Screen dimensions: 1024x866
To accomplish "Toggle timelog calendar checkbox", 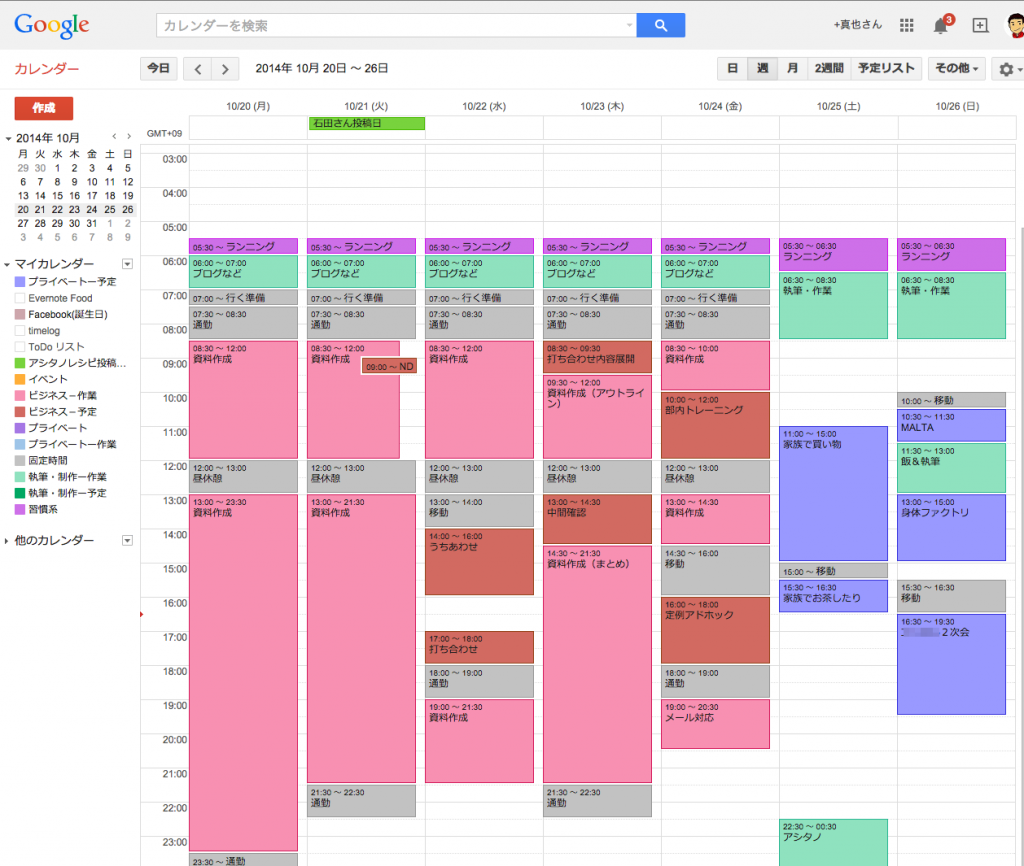I will click(20, 330).
